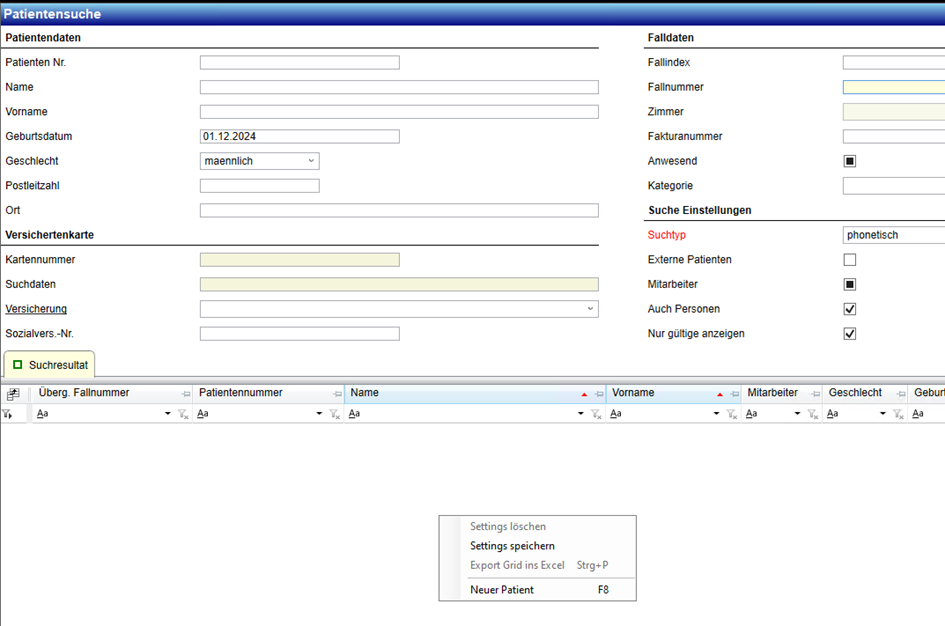This screenshot has height=626, width=945.
Task: Click the filter row selector icon
Action: click(7, 414)
